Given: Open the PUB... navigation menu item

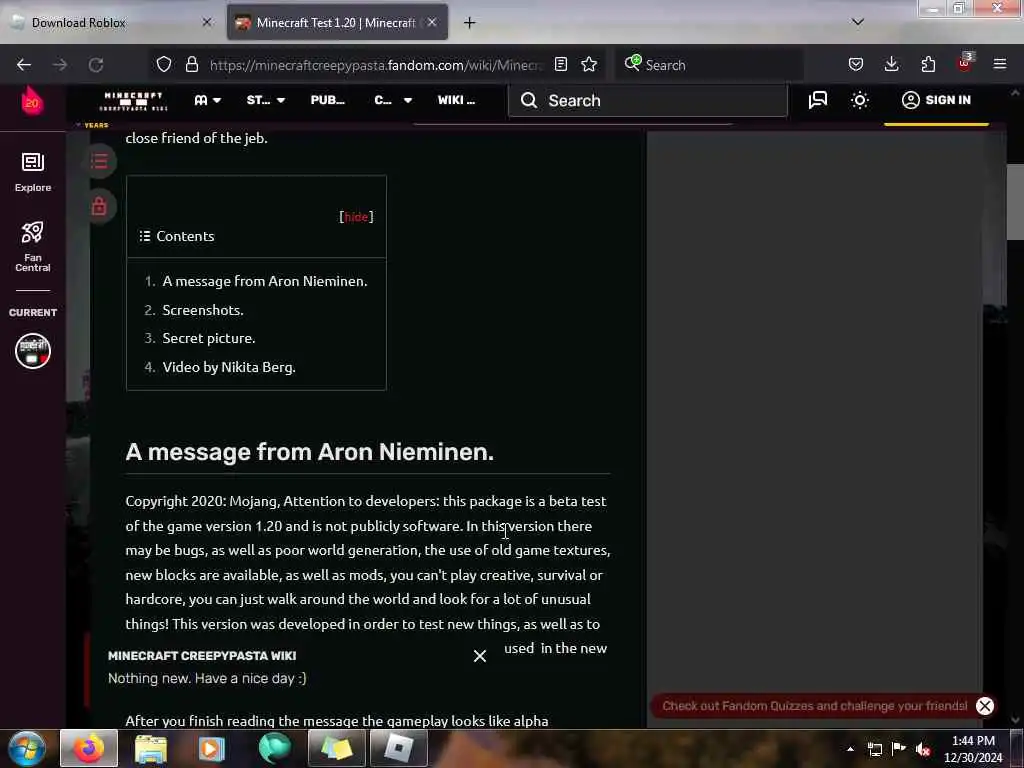Looking at the screenshot, I should [328, 100].
